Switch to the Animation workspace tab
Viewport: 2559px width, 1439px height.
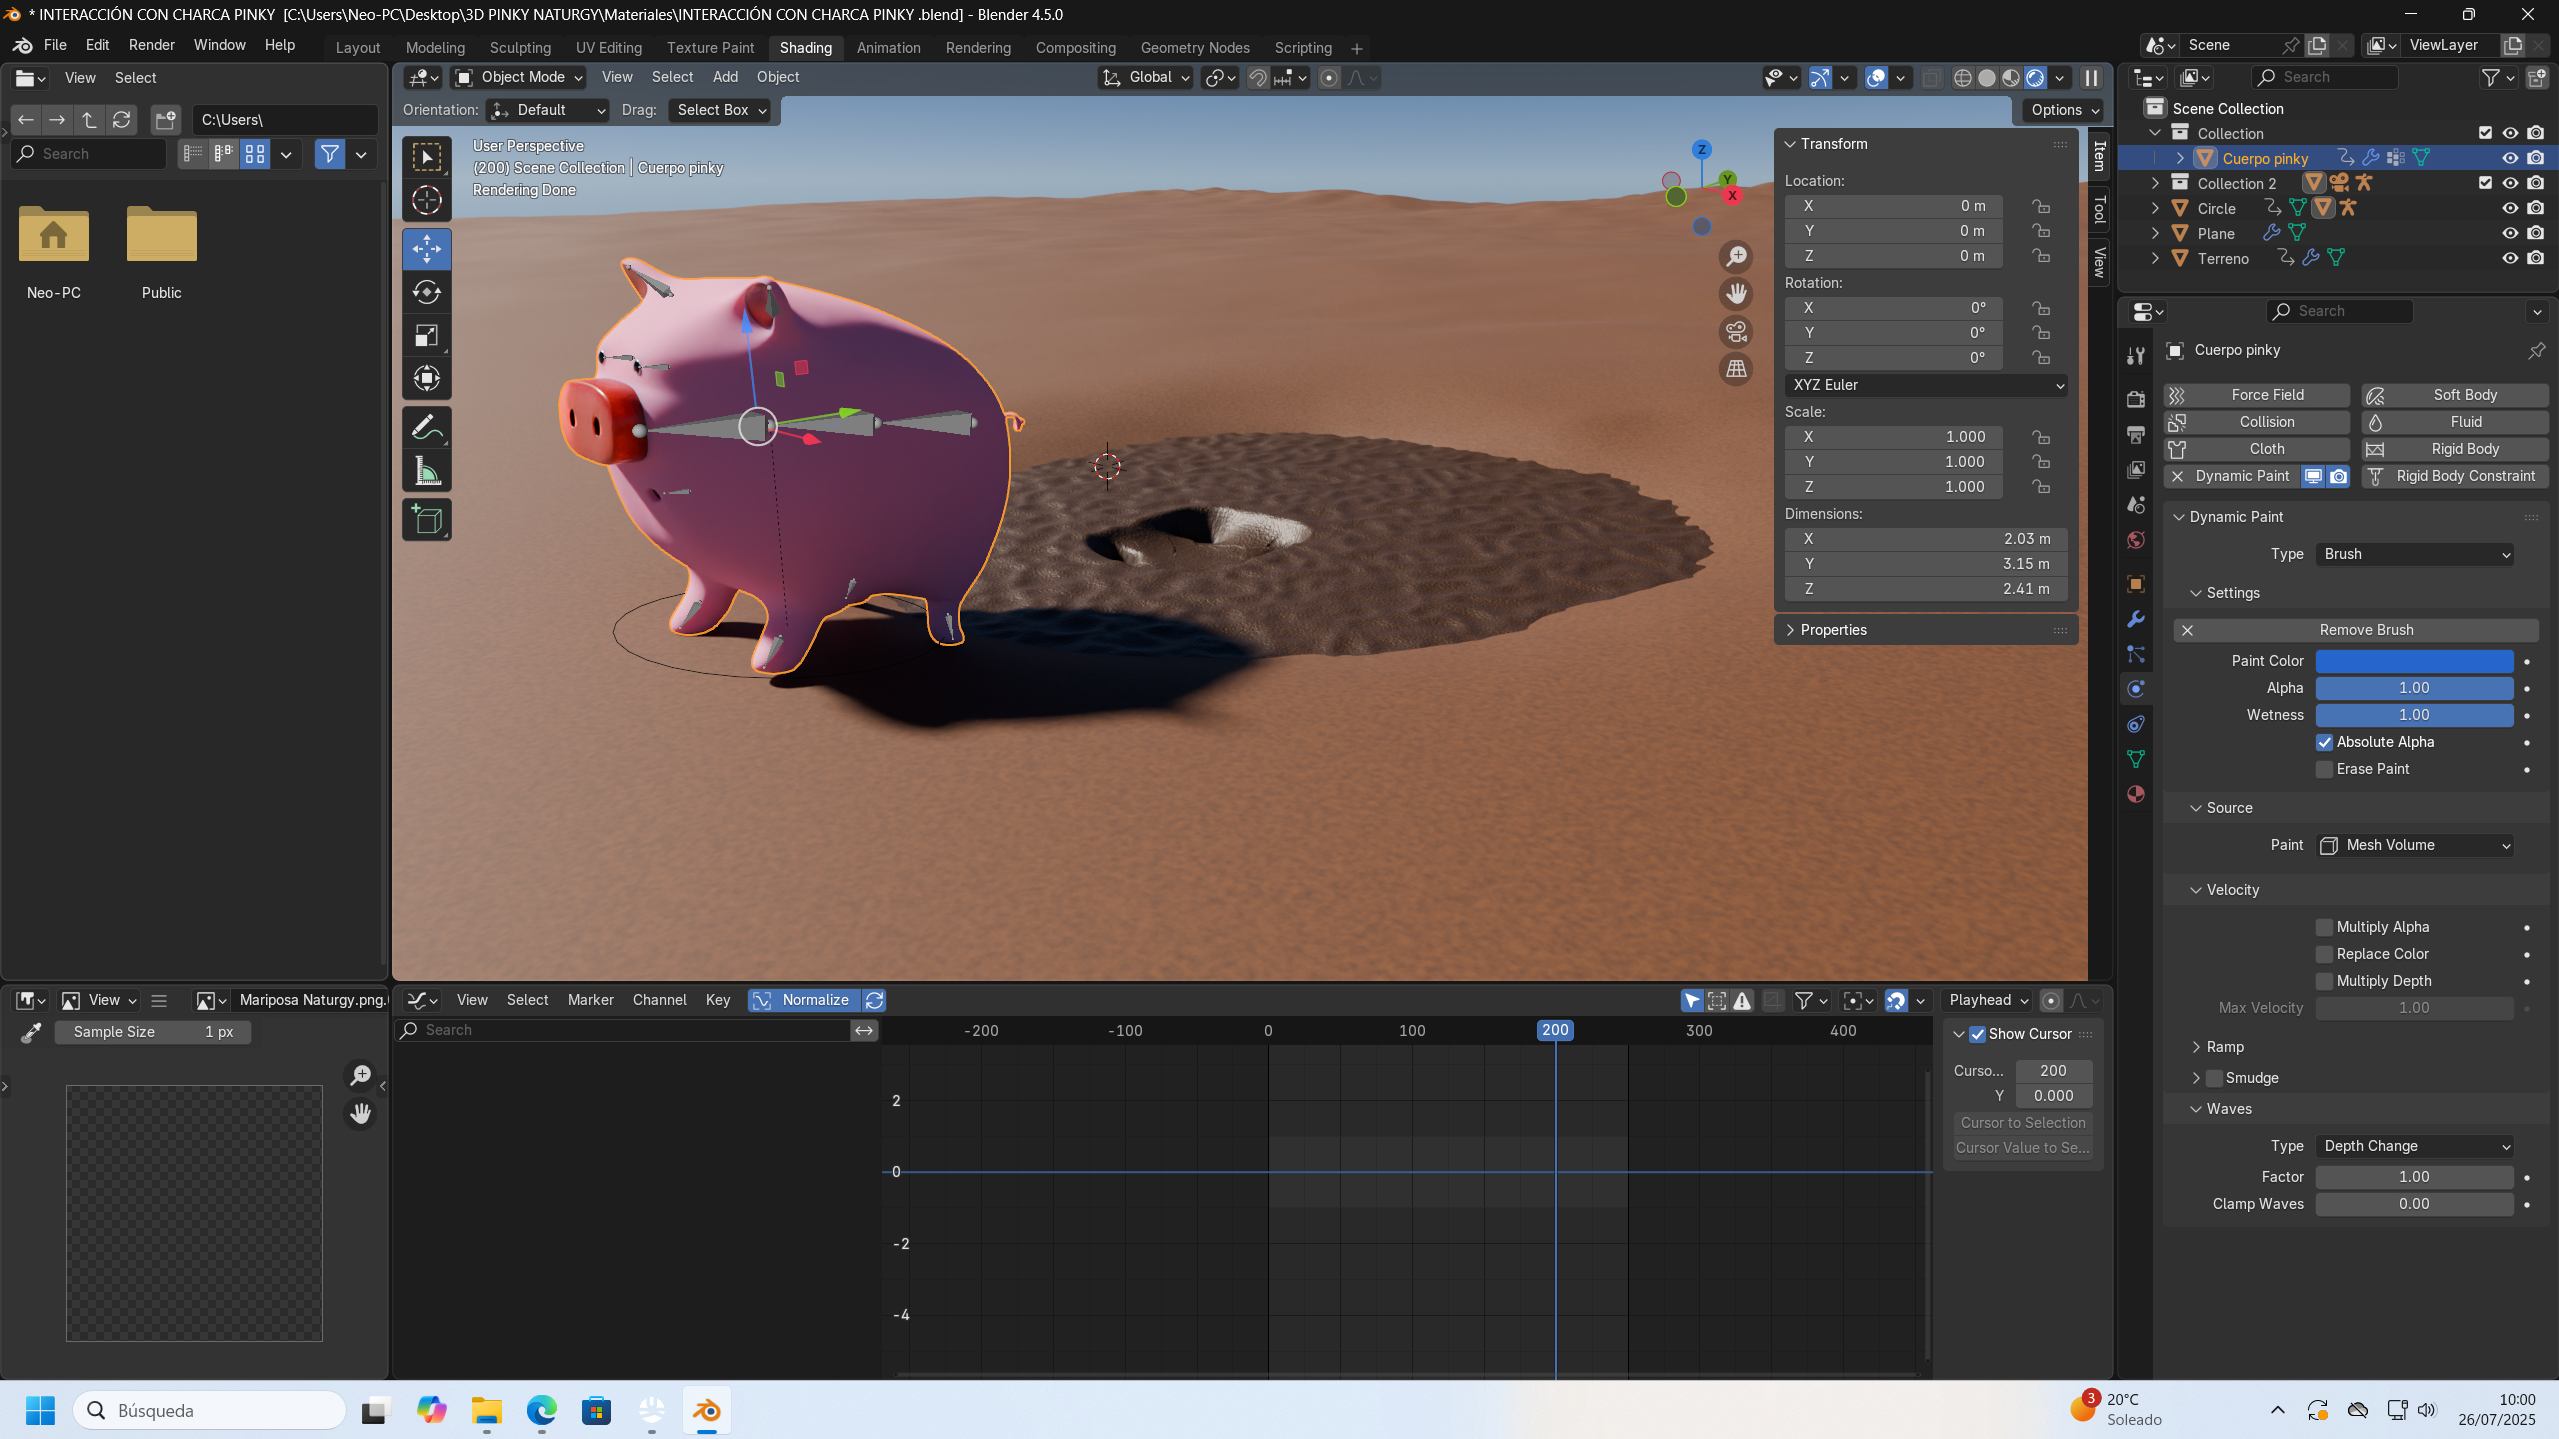tap(888, 47)
